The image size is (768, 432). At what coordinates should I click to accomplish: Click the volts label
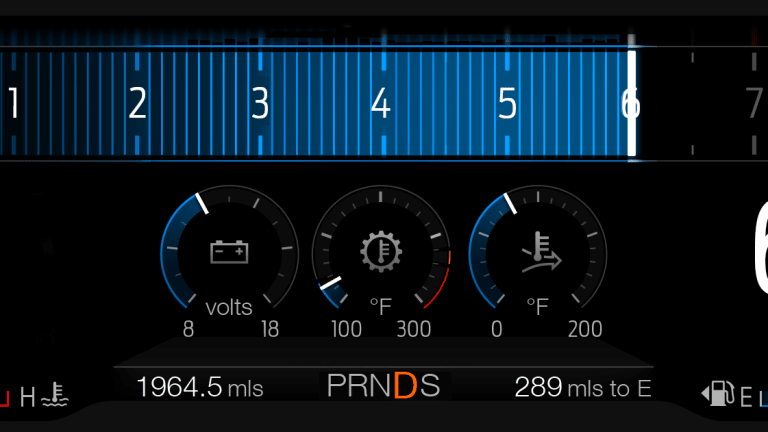tap(229, 308)
